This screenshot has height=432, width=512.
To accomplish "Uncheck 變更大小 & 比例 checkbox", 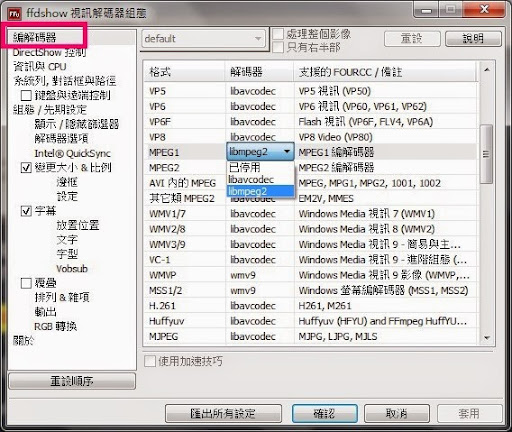I will tap(26, 167).
